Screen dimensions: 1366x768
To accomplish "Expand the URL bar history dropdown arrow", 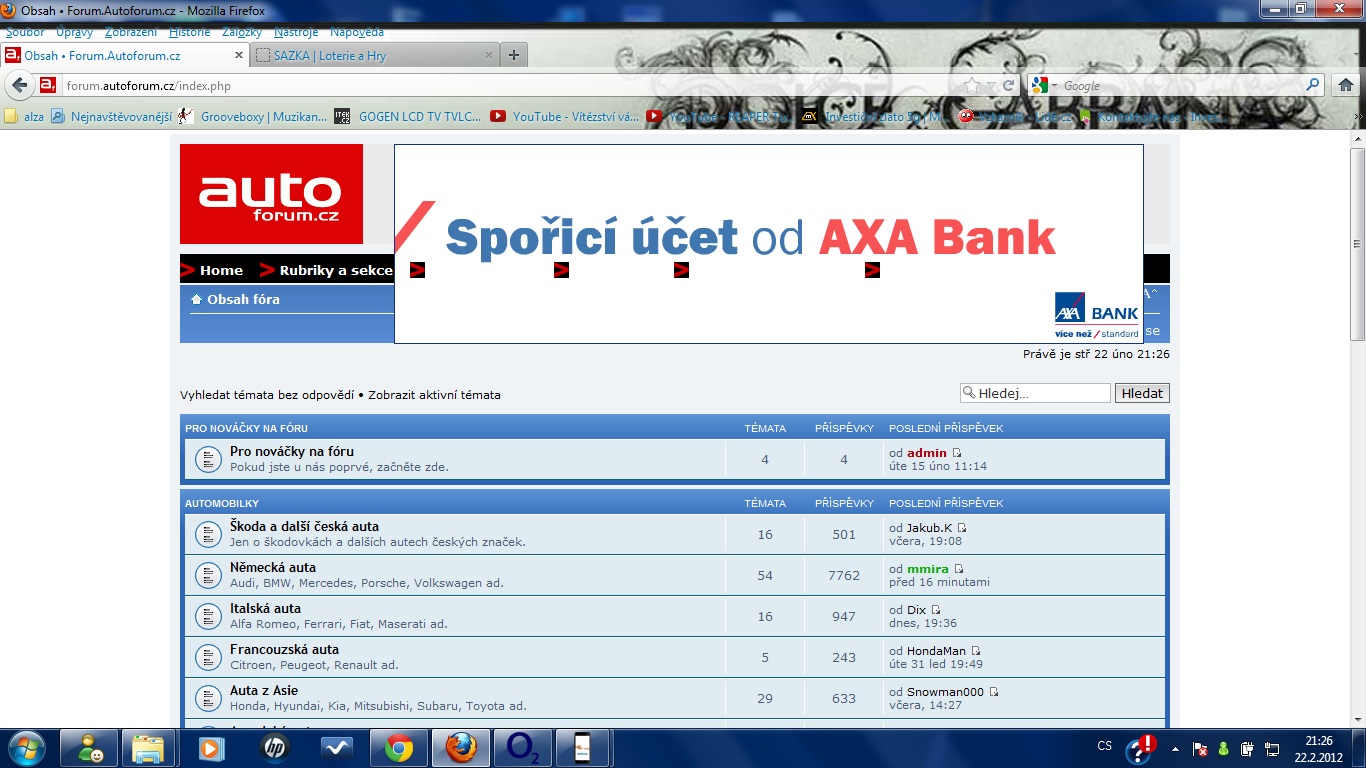I will click(x=991, y=86).
